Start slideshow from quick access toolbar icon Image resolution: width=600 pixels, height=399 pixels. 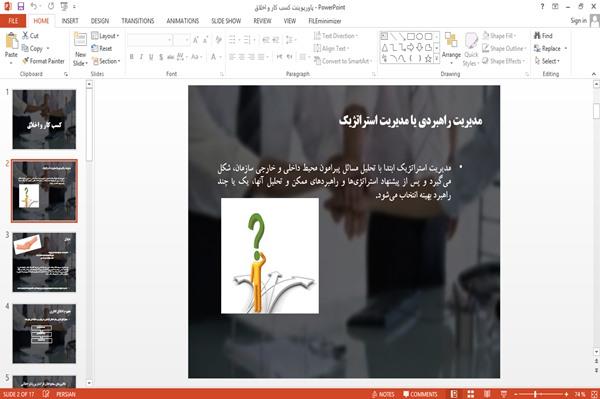pos(64,7)
